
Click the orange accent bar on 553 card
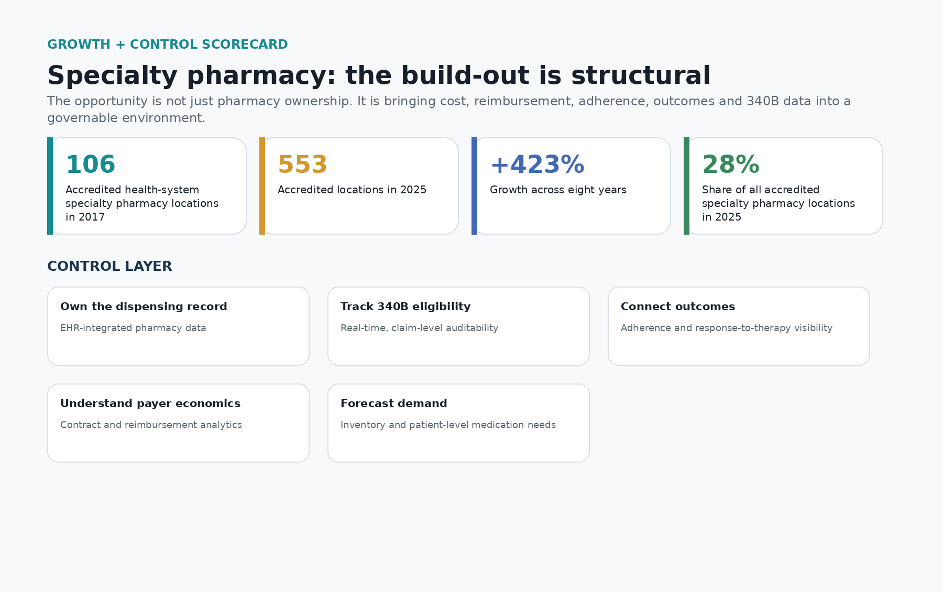pyautogui.click(x=262, y=186)
